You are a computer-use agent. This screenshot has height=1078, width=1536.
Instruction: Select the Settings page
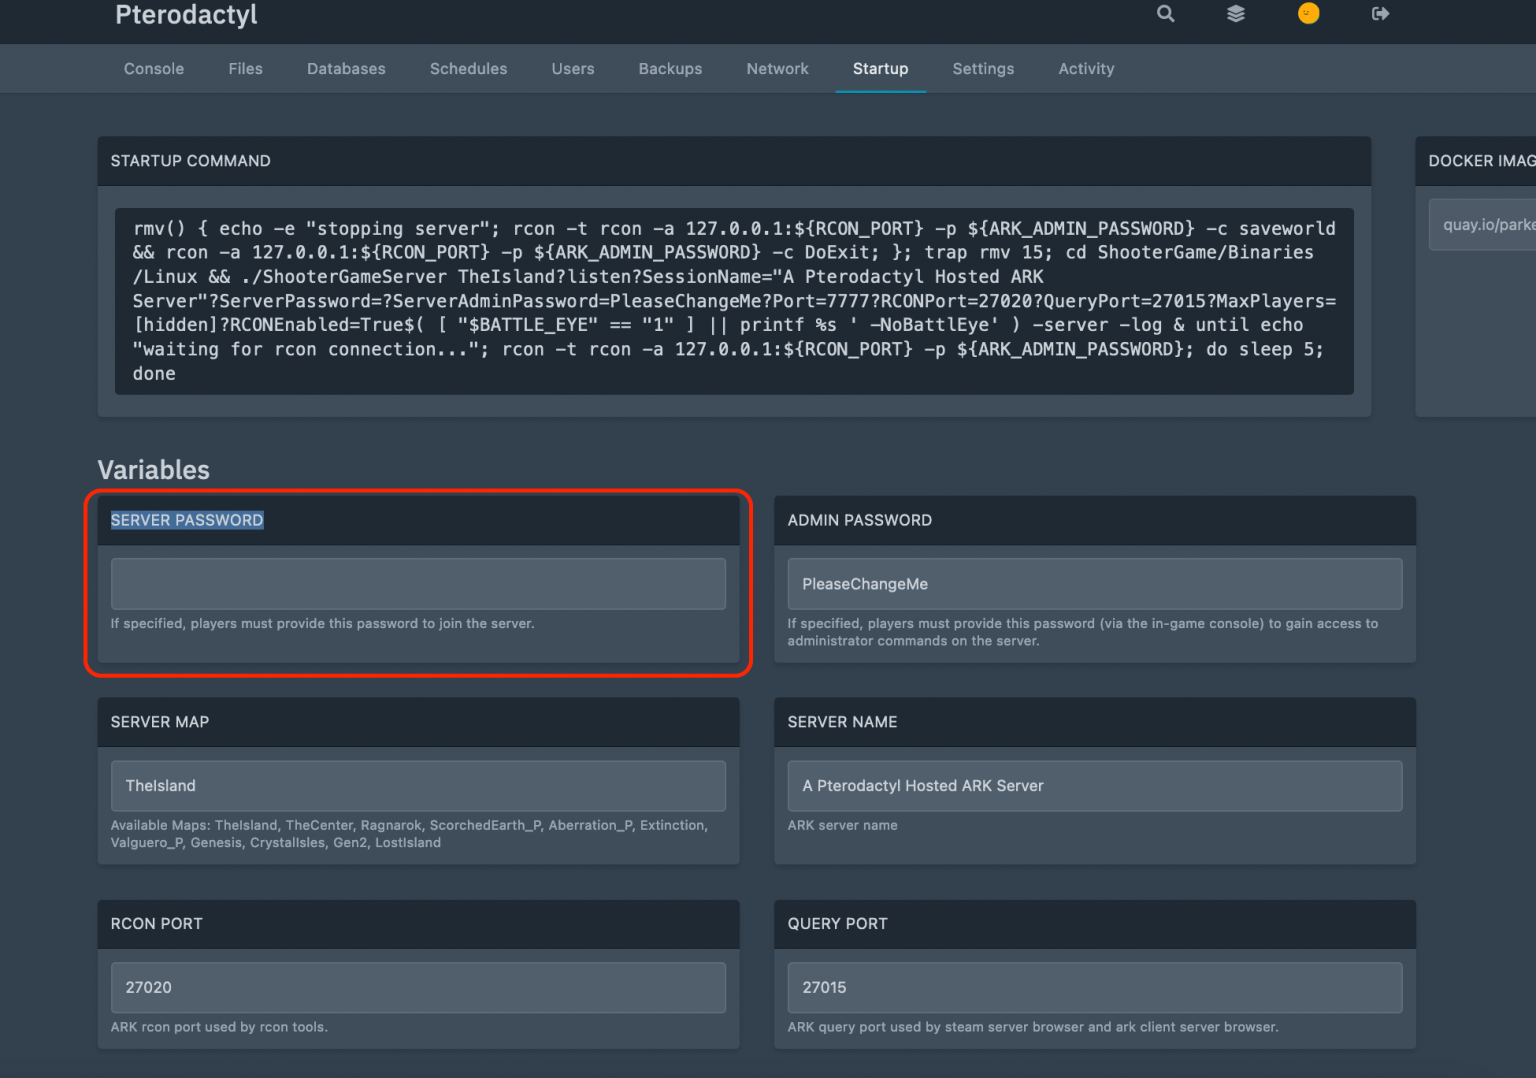tap(983, 68)
